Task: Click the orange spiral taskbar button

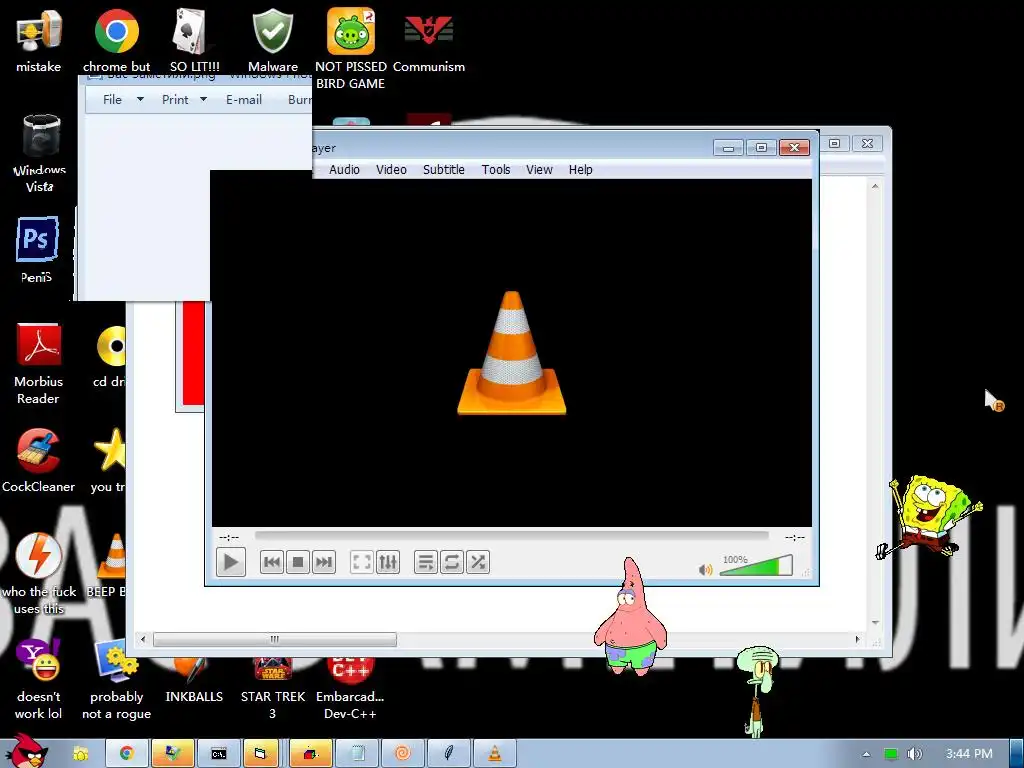Action: [403, 754]
